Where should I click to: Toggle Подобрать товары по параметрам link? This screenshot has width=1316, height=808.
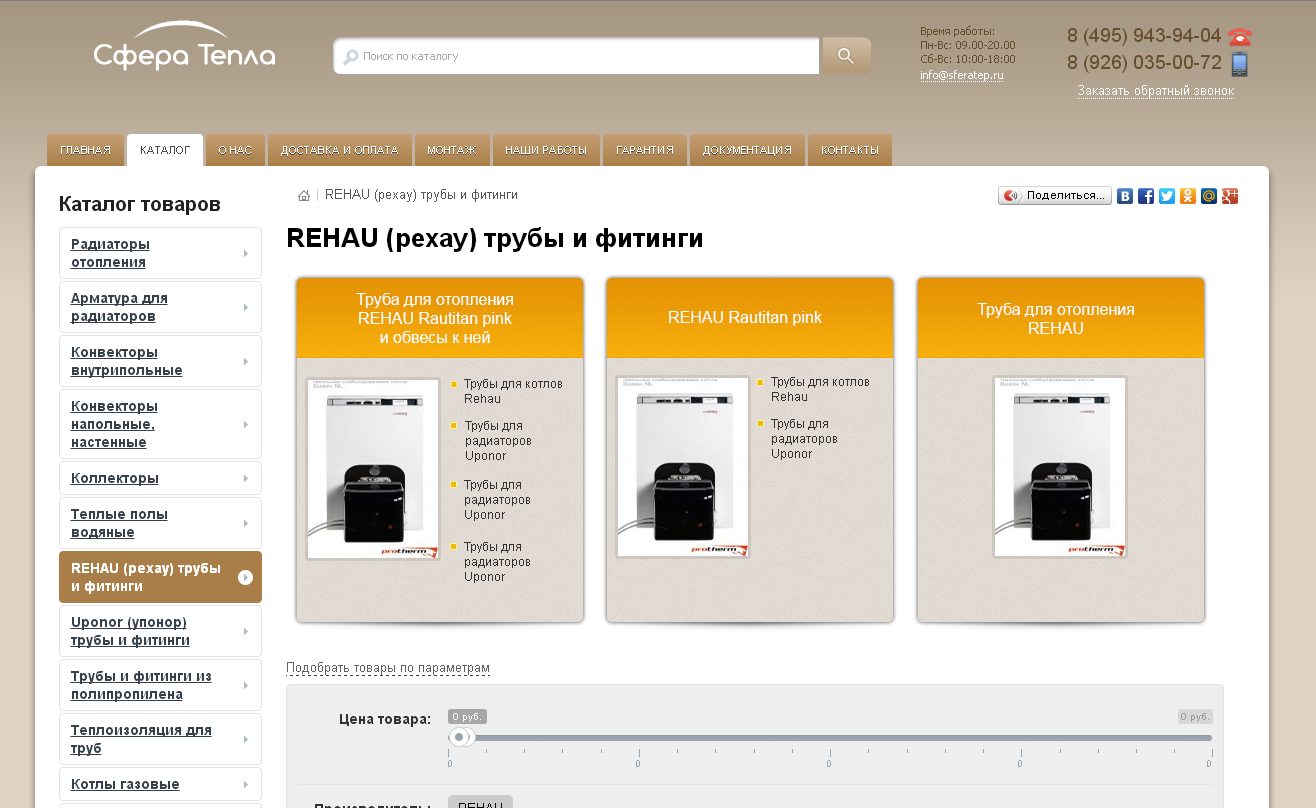[x=388, y=668]
